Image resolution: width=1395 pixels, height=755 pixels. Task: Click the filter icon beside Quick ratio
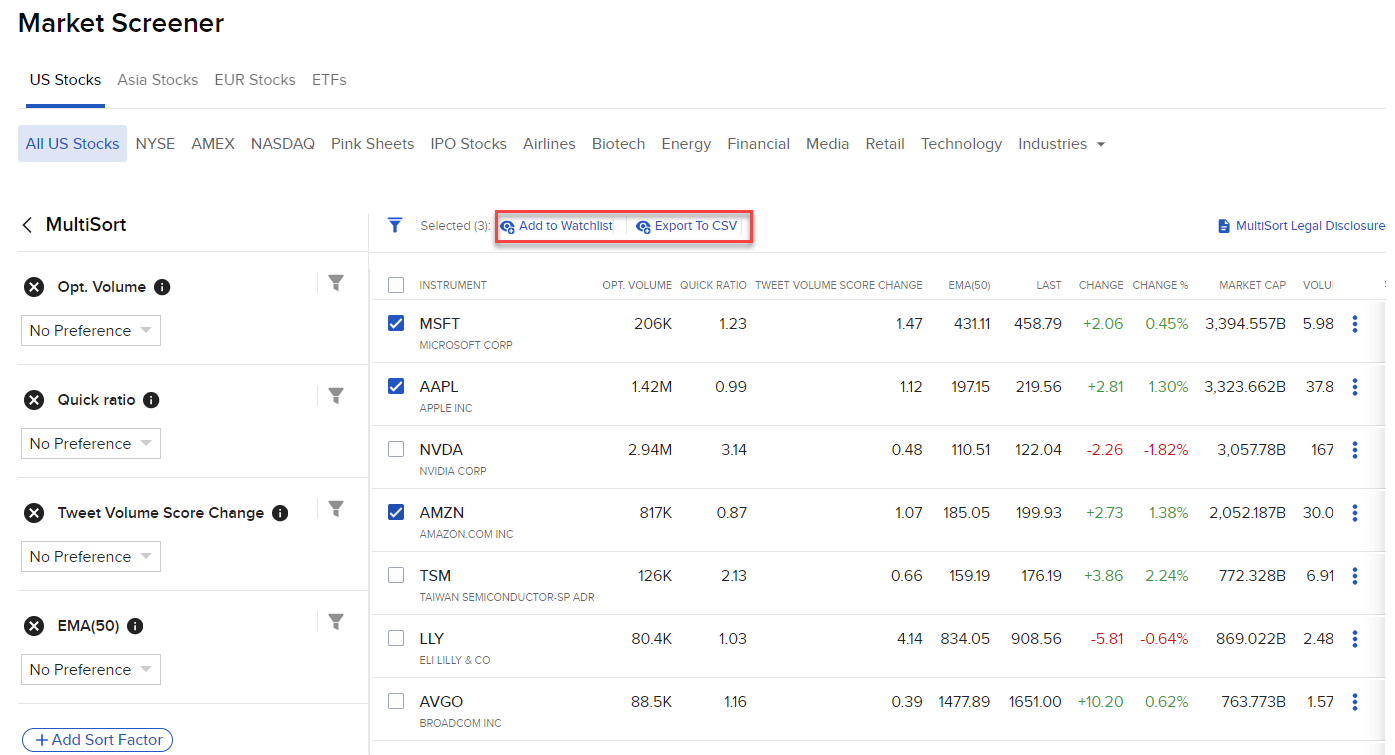(x=336, y=395)
